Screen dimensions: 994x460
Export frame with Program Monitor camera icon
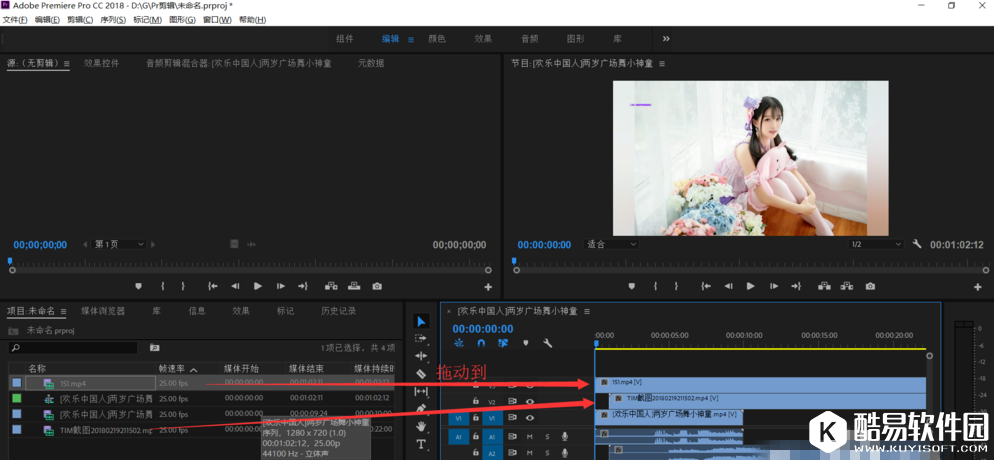(x=870, y=286)
